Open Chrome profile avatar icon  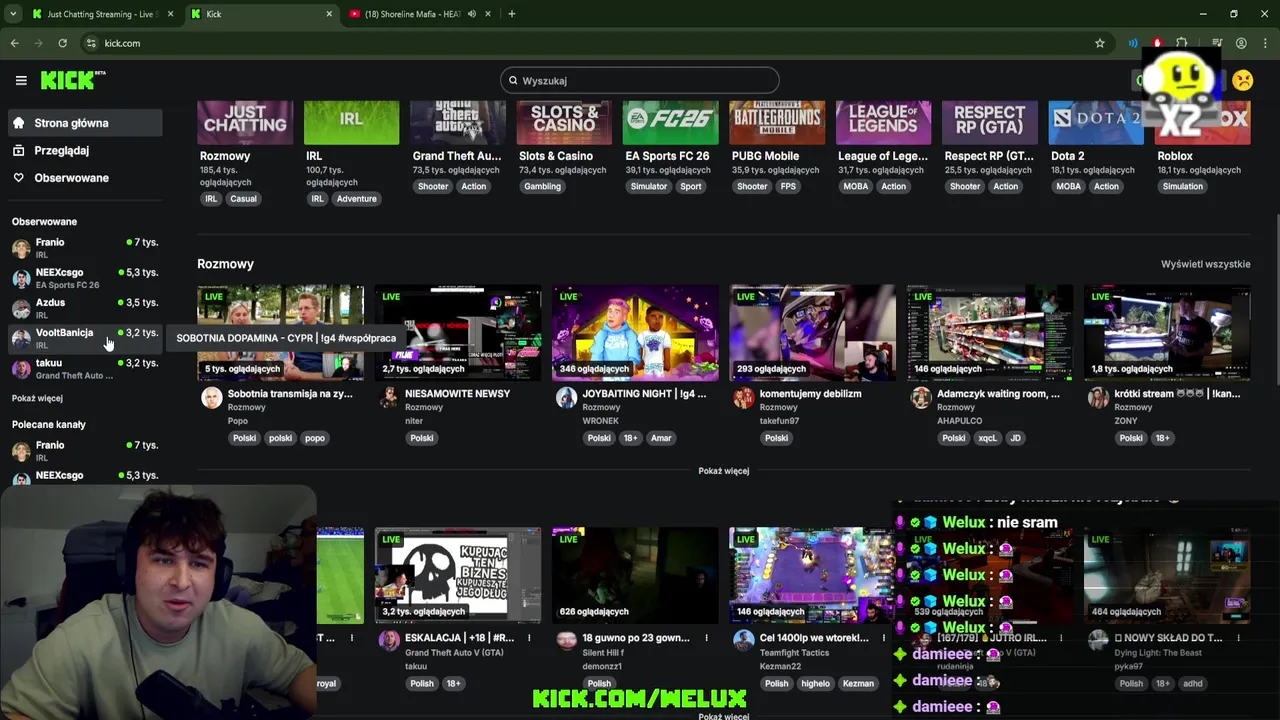point(1241,43)
